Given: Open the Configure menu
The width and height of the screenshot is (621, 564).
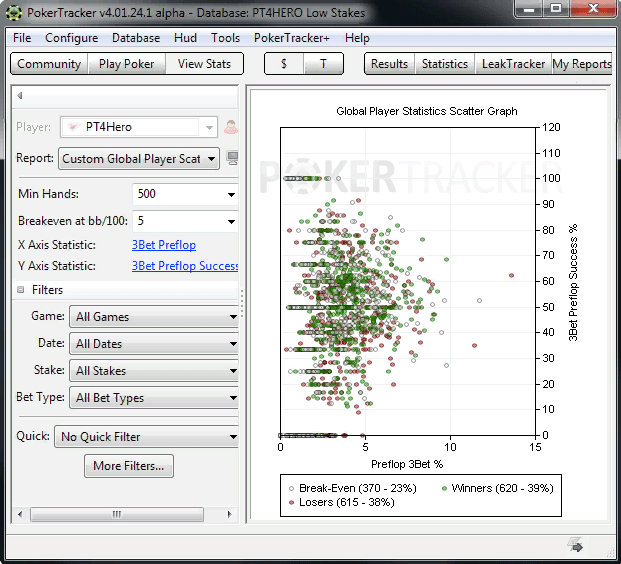Looking at the screenshot, I should [71, 38].
